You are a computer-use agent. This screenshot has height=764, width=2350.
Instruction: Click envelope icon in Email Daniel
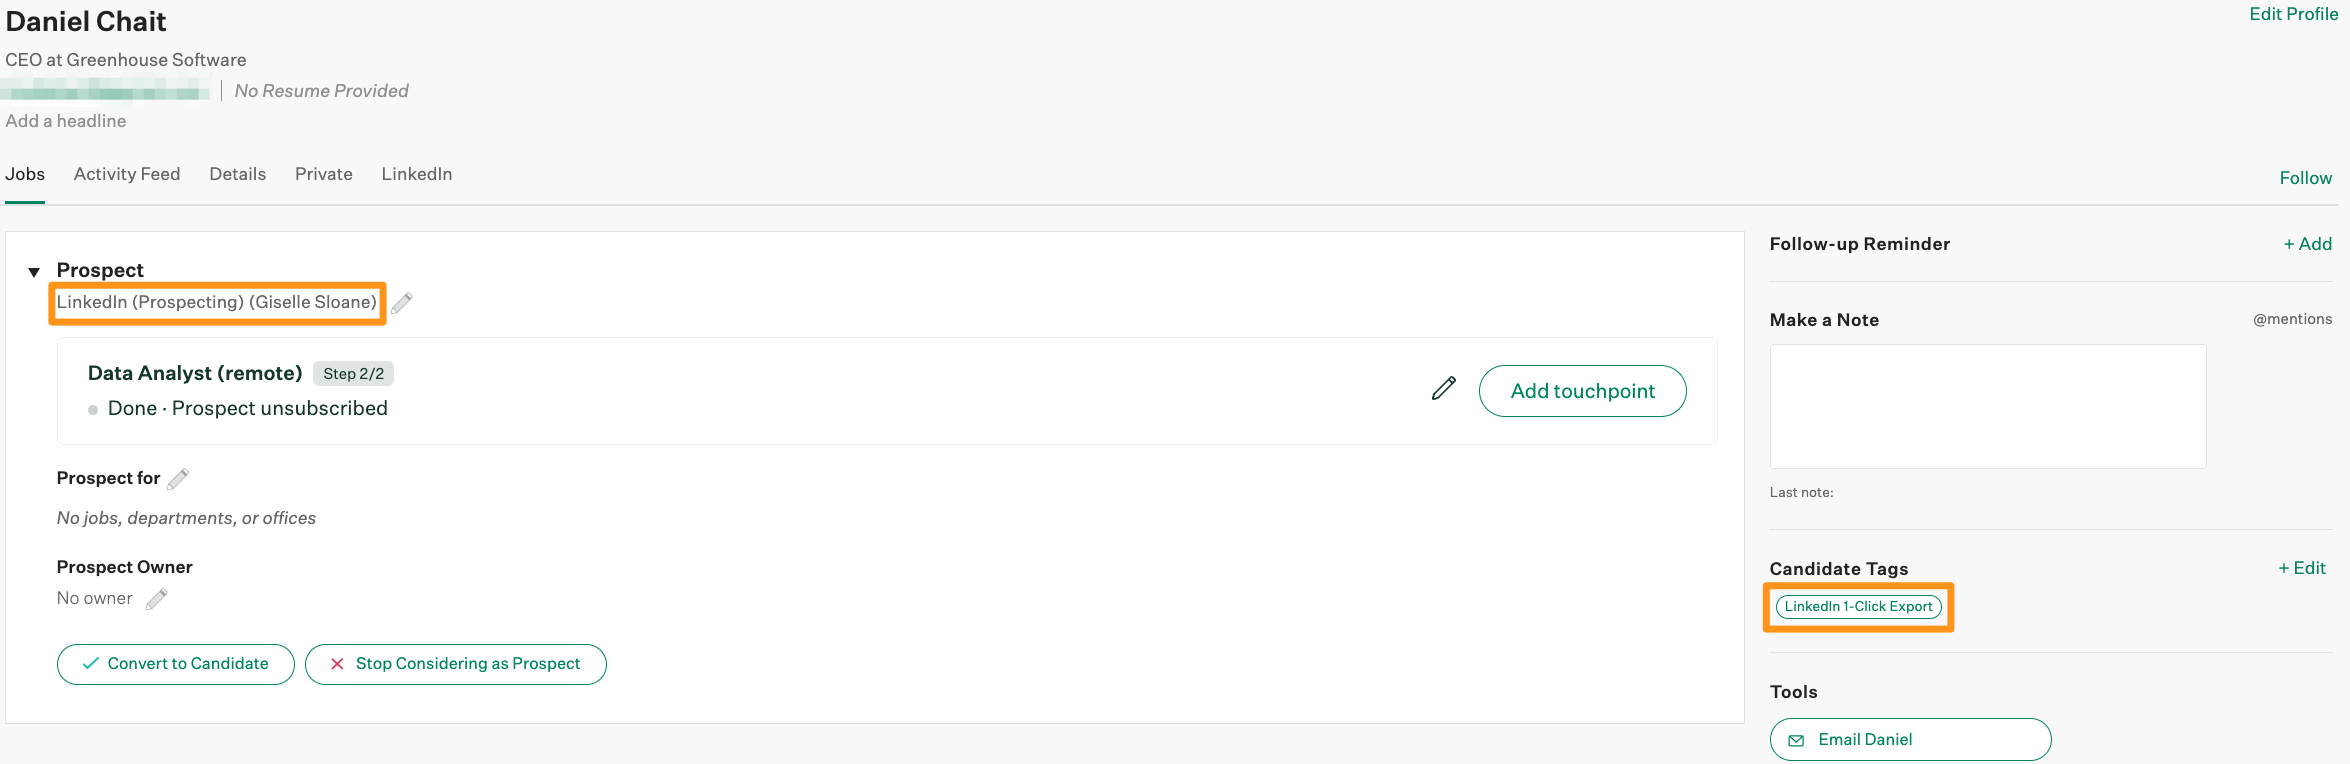(1796, 740)
